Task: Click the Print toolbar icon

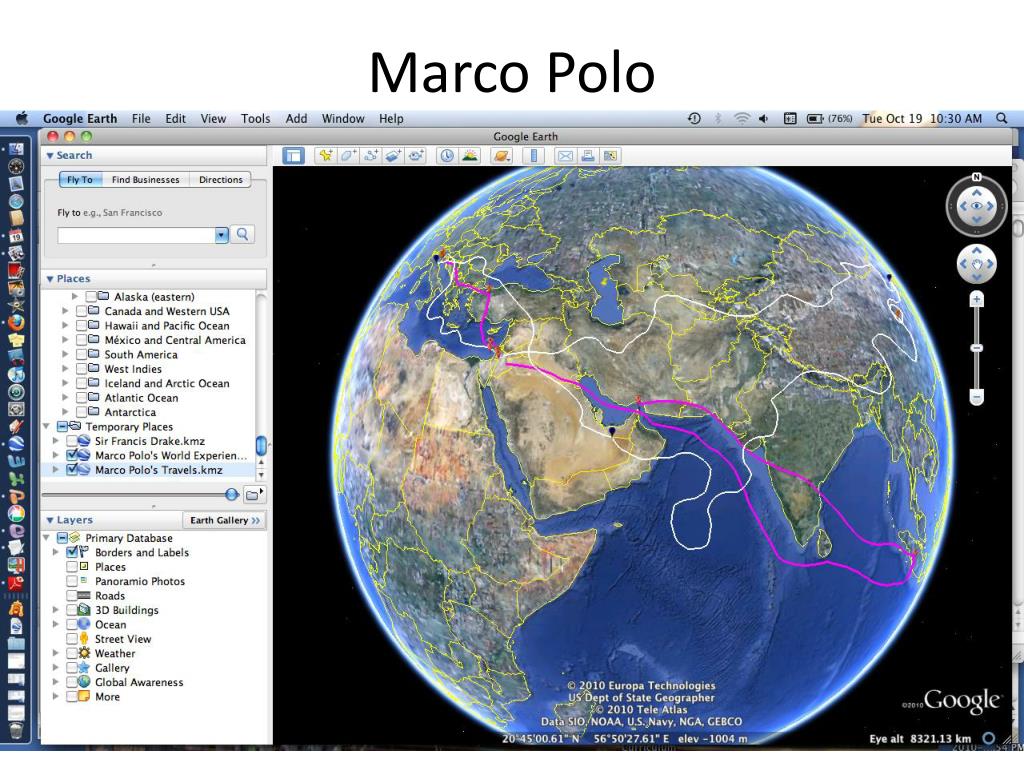Action: point(588,155)
